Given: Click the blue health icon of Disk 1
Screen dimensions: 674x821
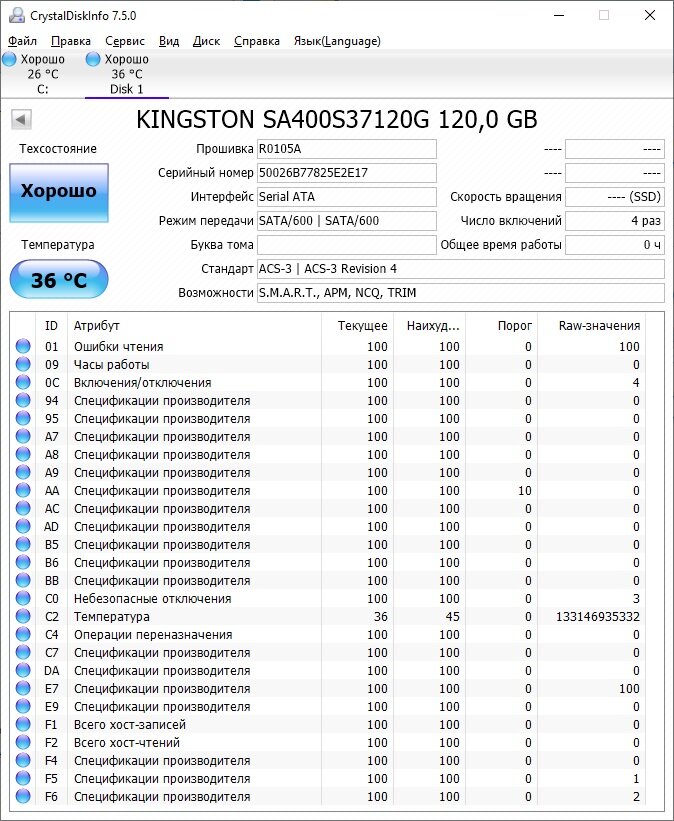Looking at the screenshot, I should pos(93,59).
